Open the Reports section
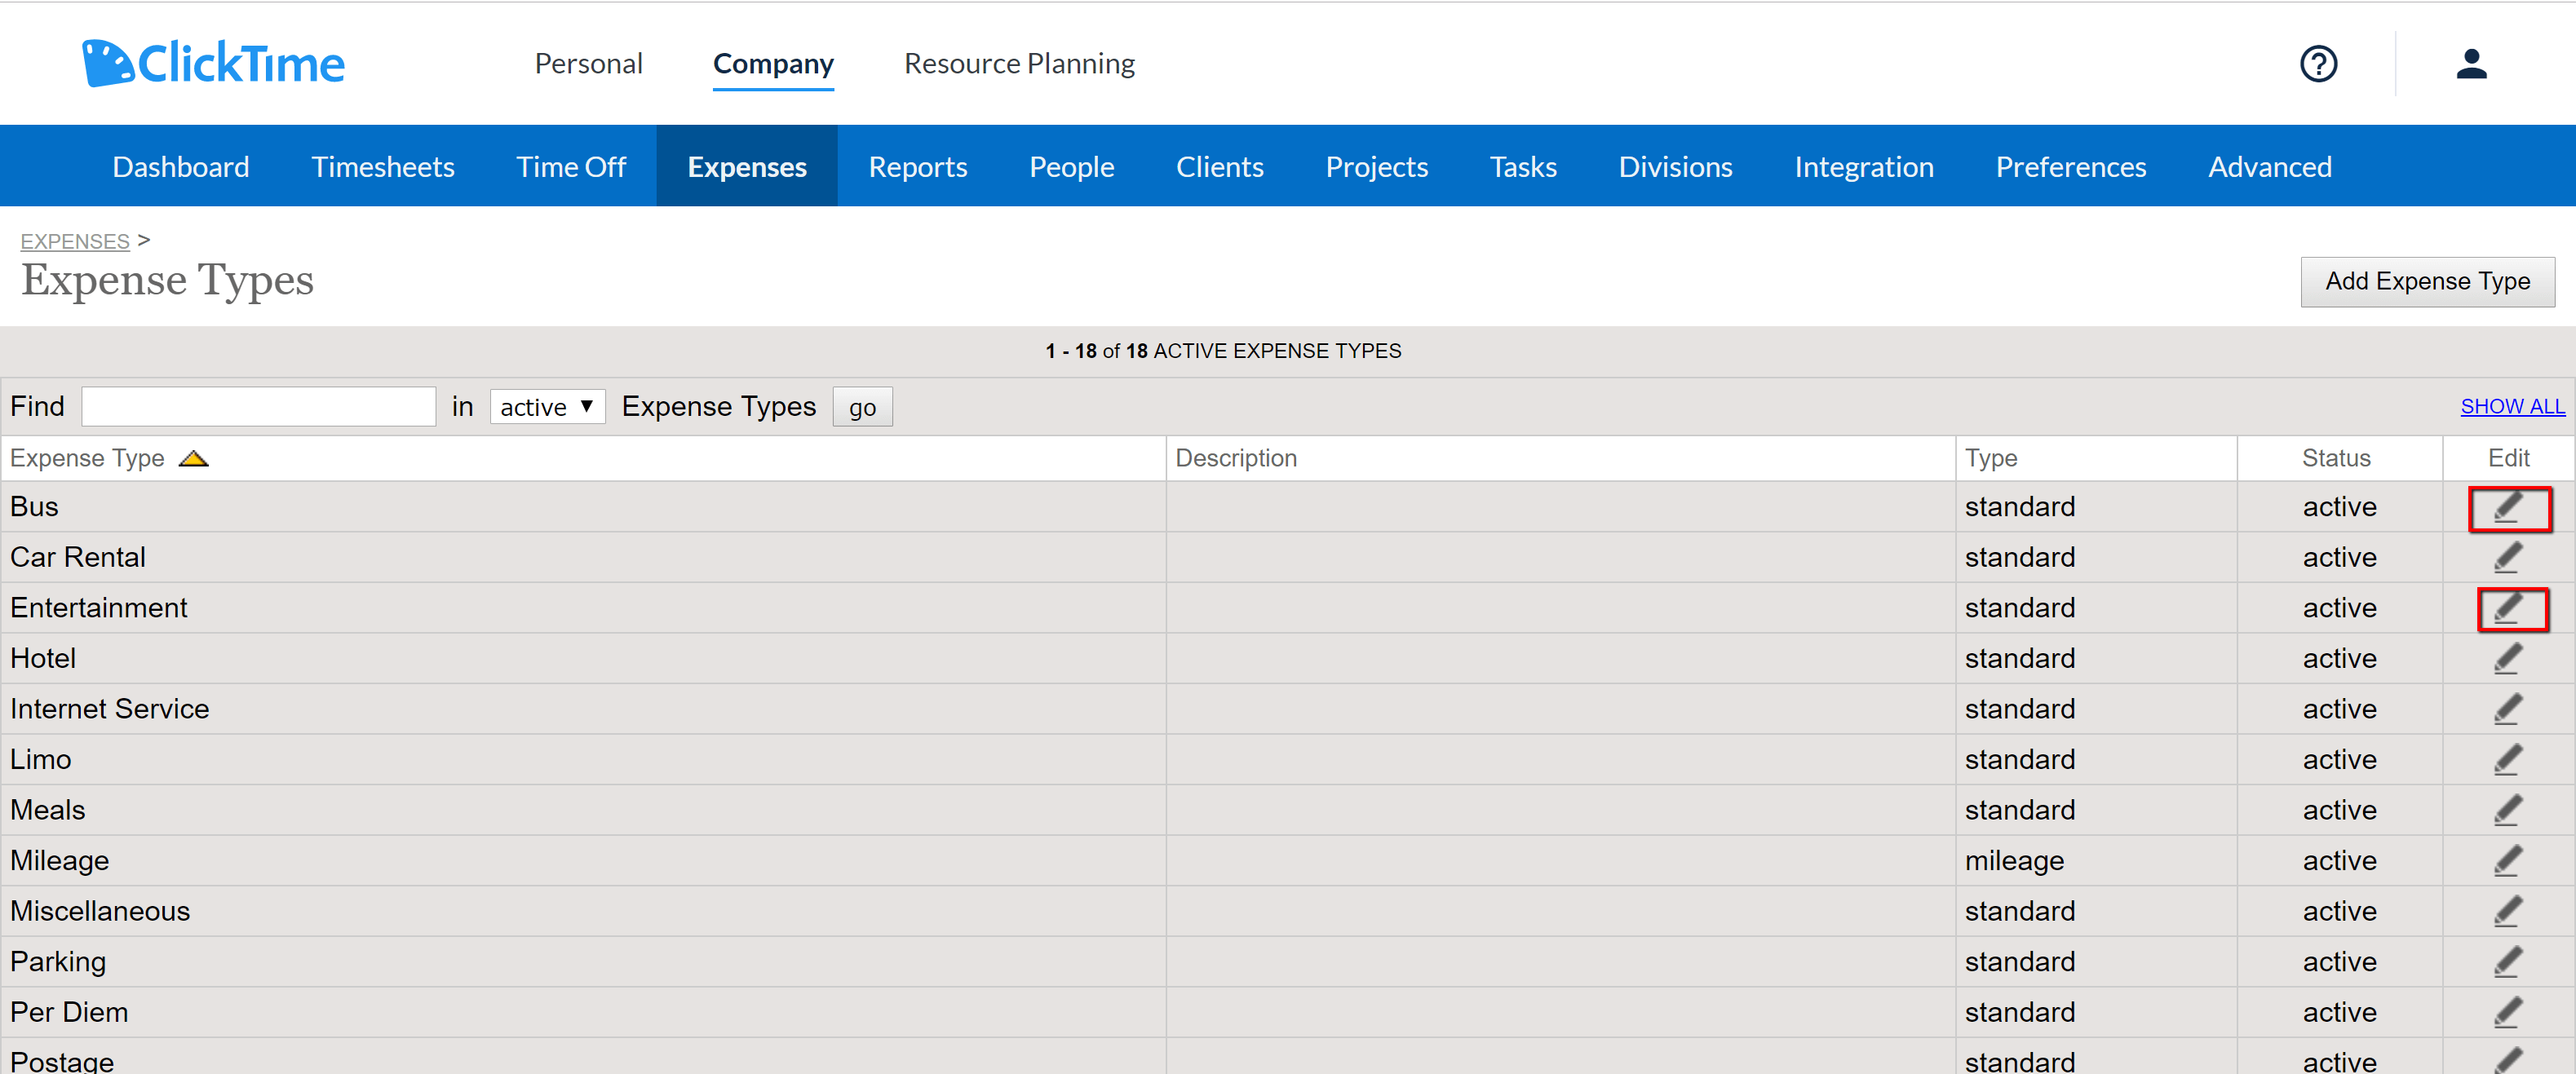The width and height of the screenshot is (2576, 1074). pos(917,166)
